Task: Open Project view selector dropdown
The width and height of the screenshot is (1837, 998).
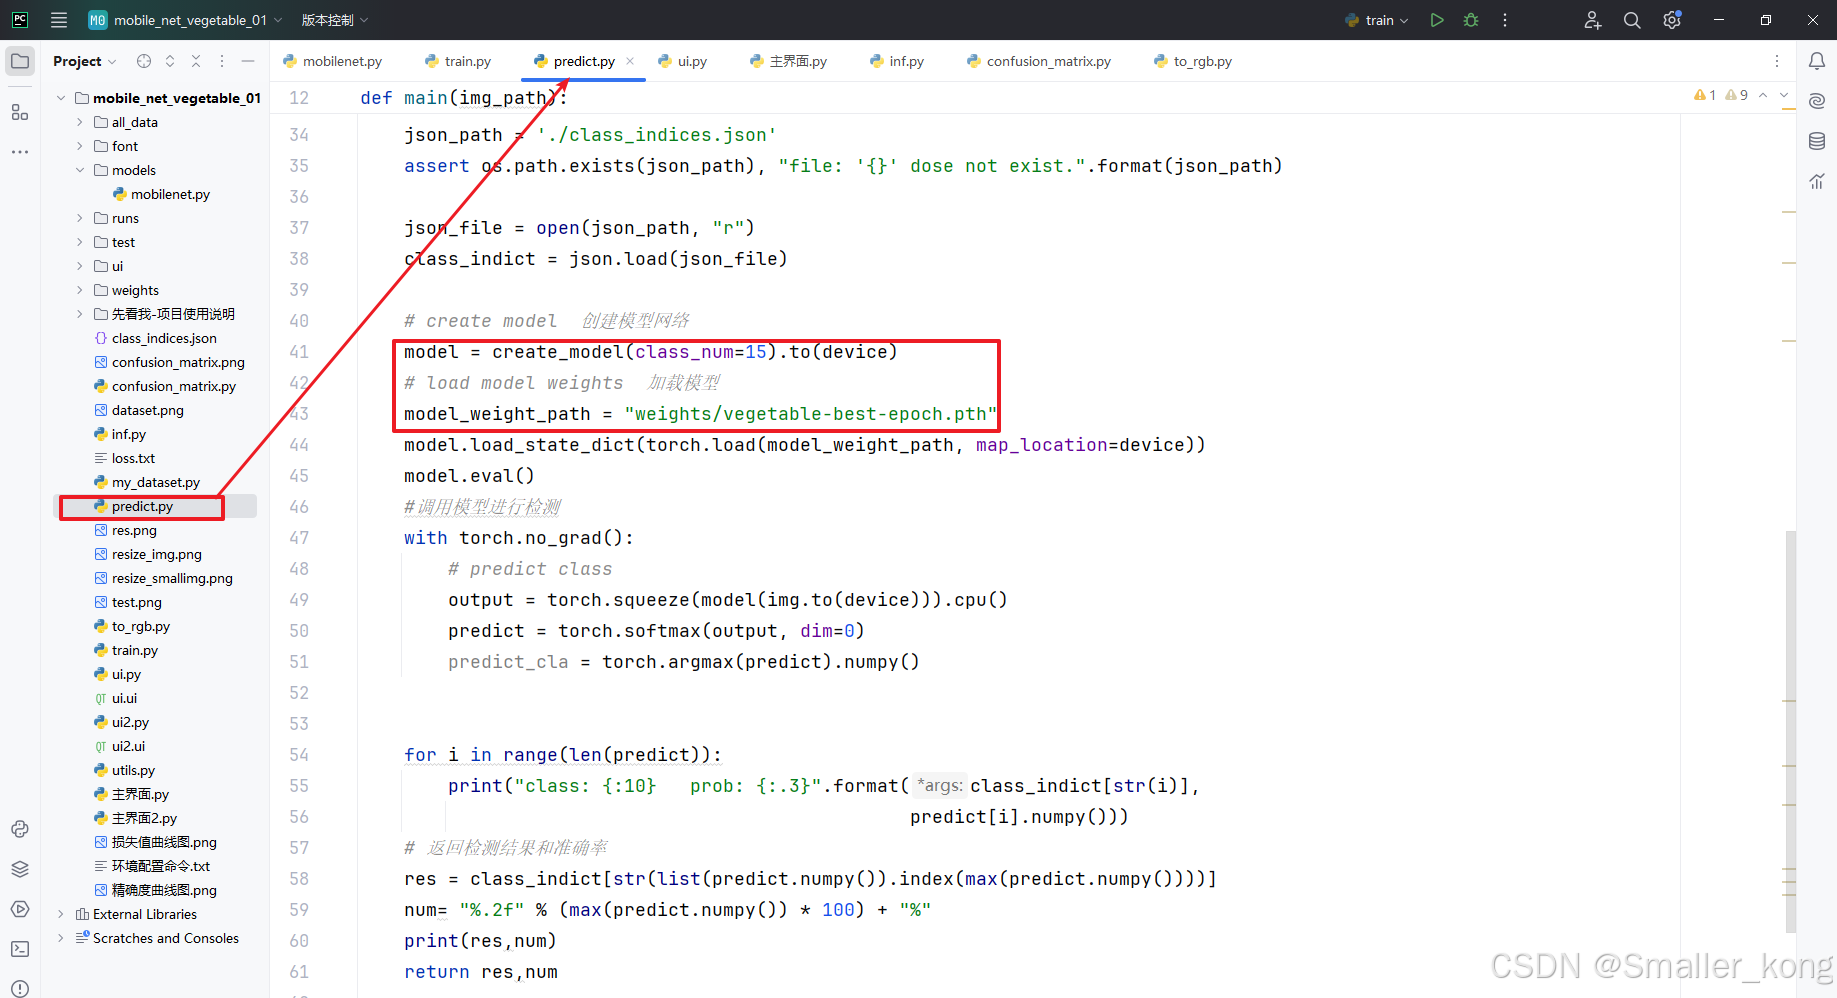Action: pos(85,61)
